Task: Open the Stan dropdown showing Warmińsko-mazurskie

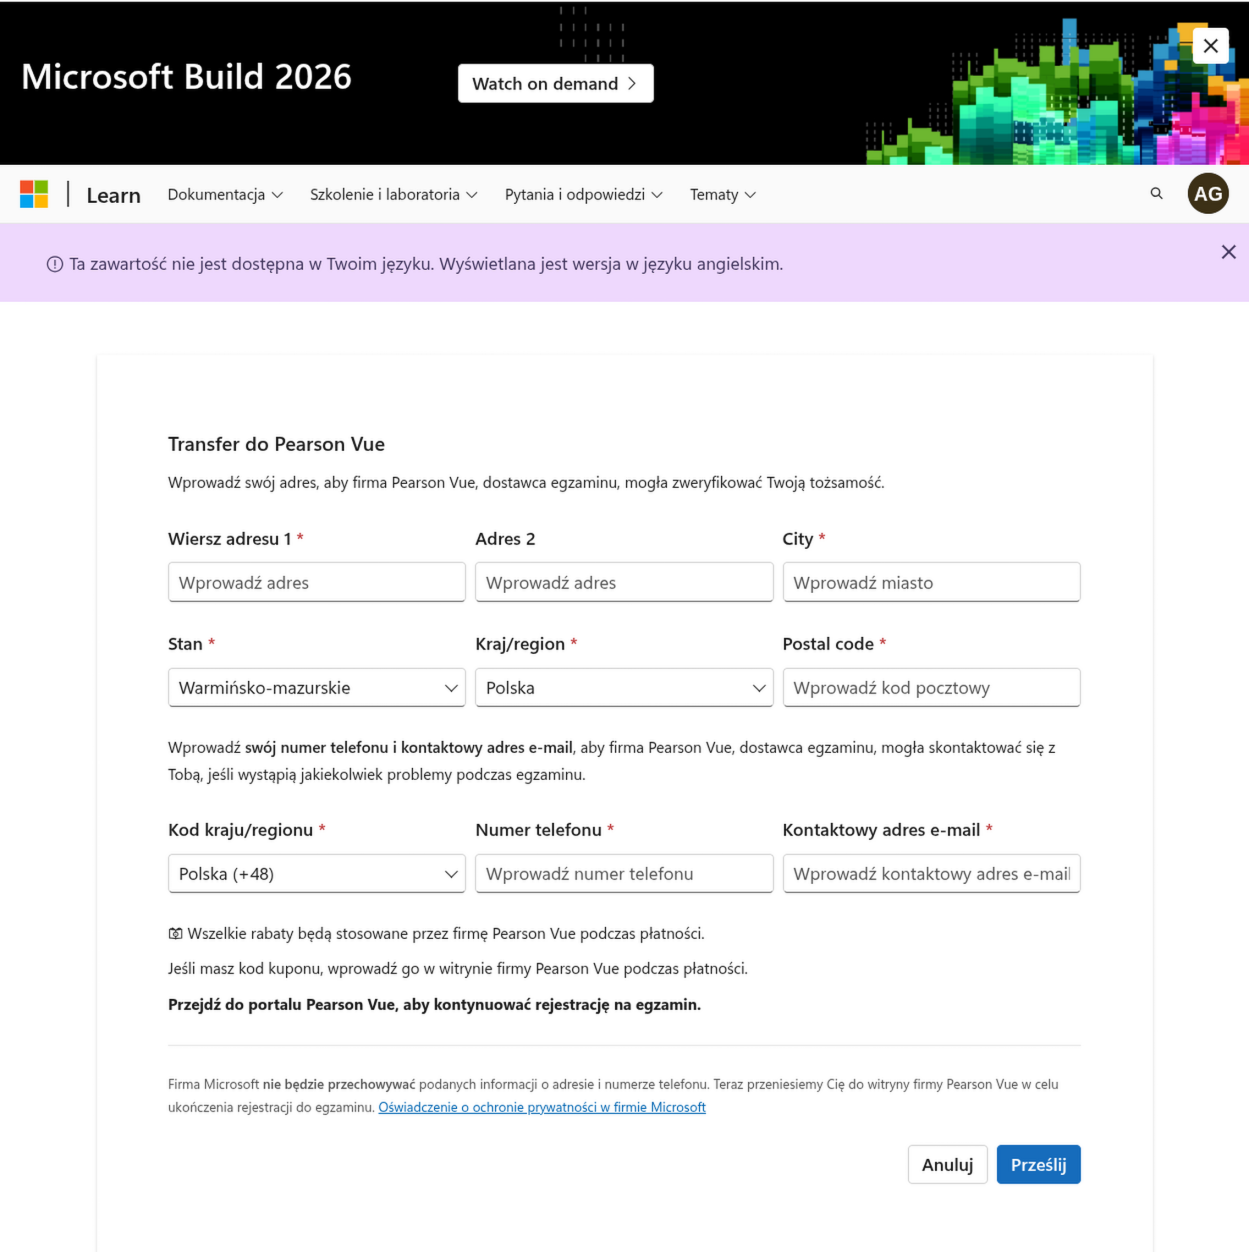Action: click(317, 688)
